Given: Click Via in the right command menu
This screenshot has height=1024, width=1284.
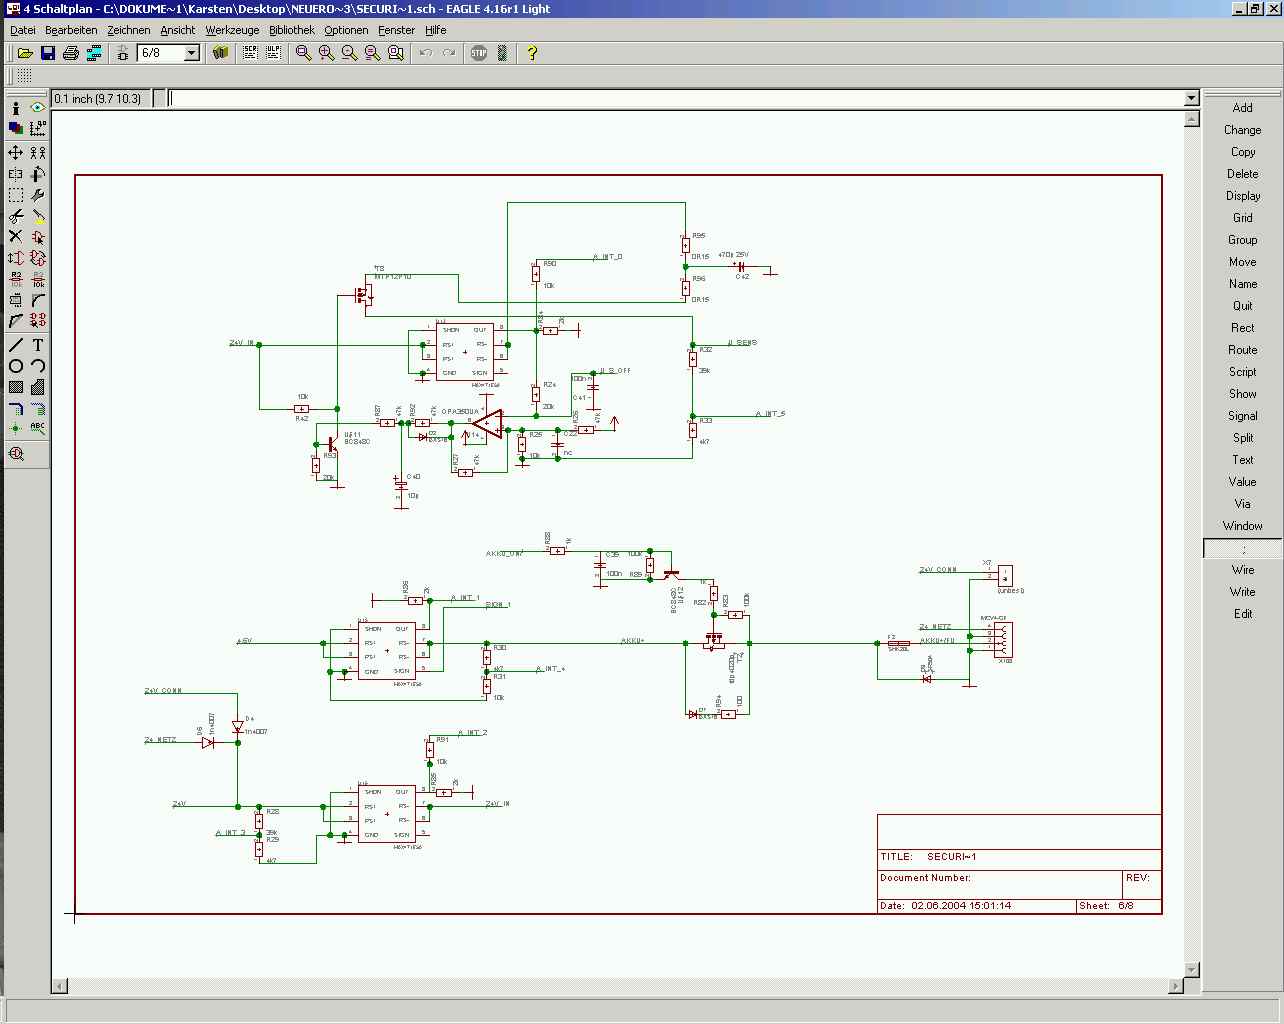Looking at the screenshot, I should coord(1242,504).
